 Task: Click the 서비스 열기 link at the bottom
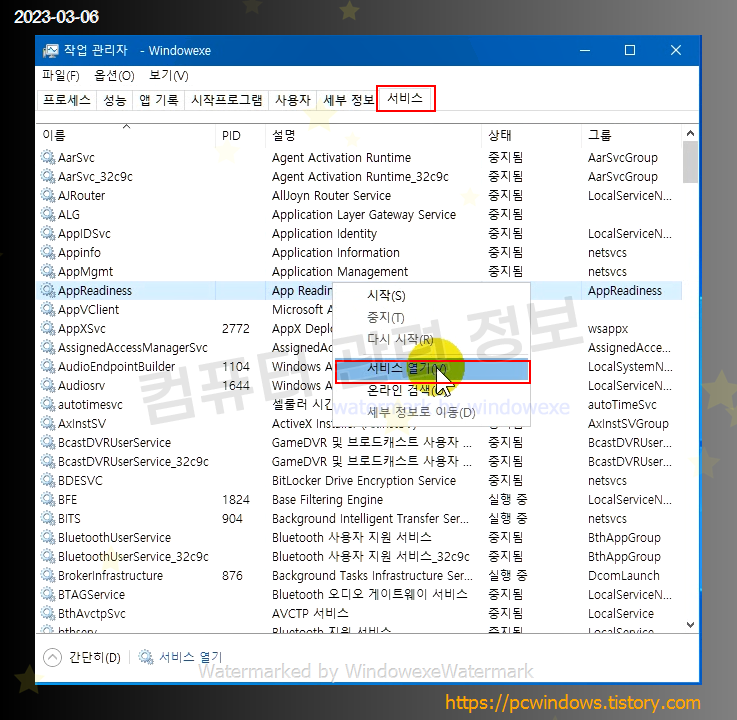tap(190, 657)
